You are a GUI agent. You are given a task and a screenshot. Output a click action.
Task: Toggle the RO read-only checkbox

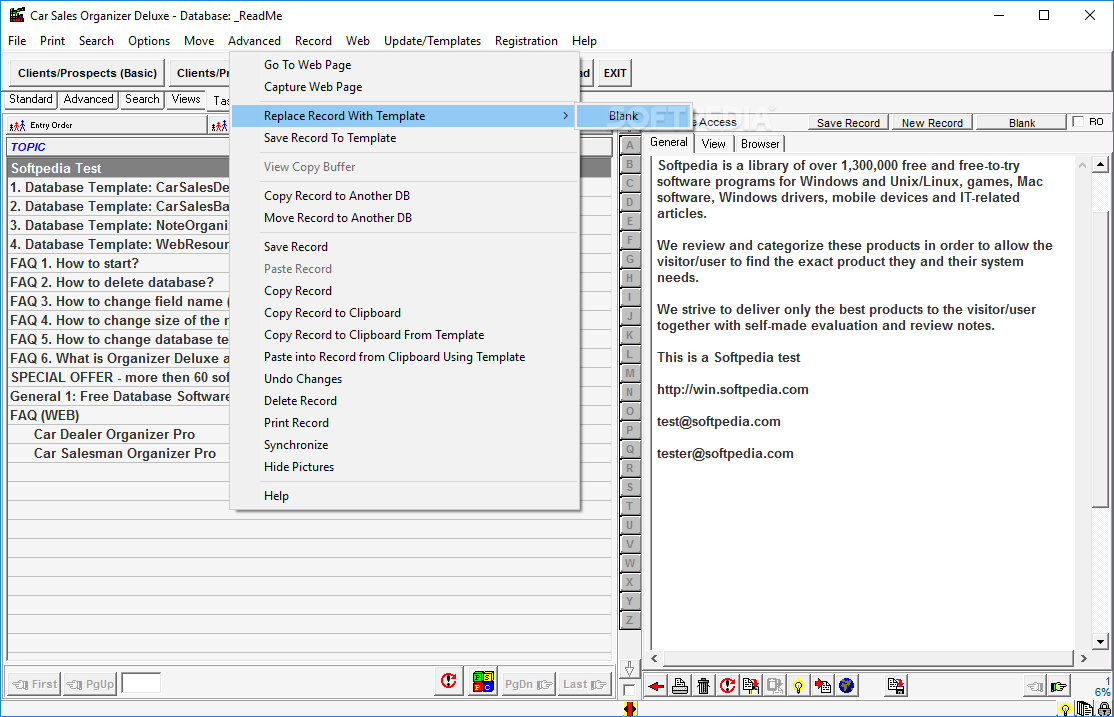click(1078, 122)
